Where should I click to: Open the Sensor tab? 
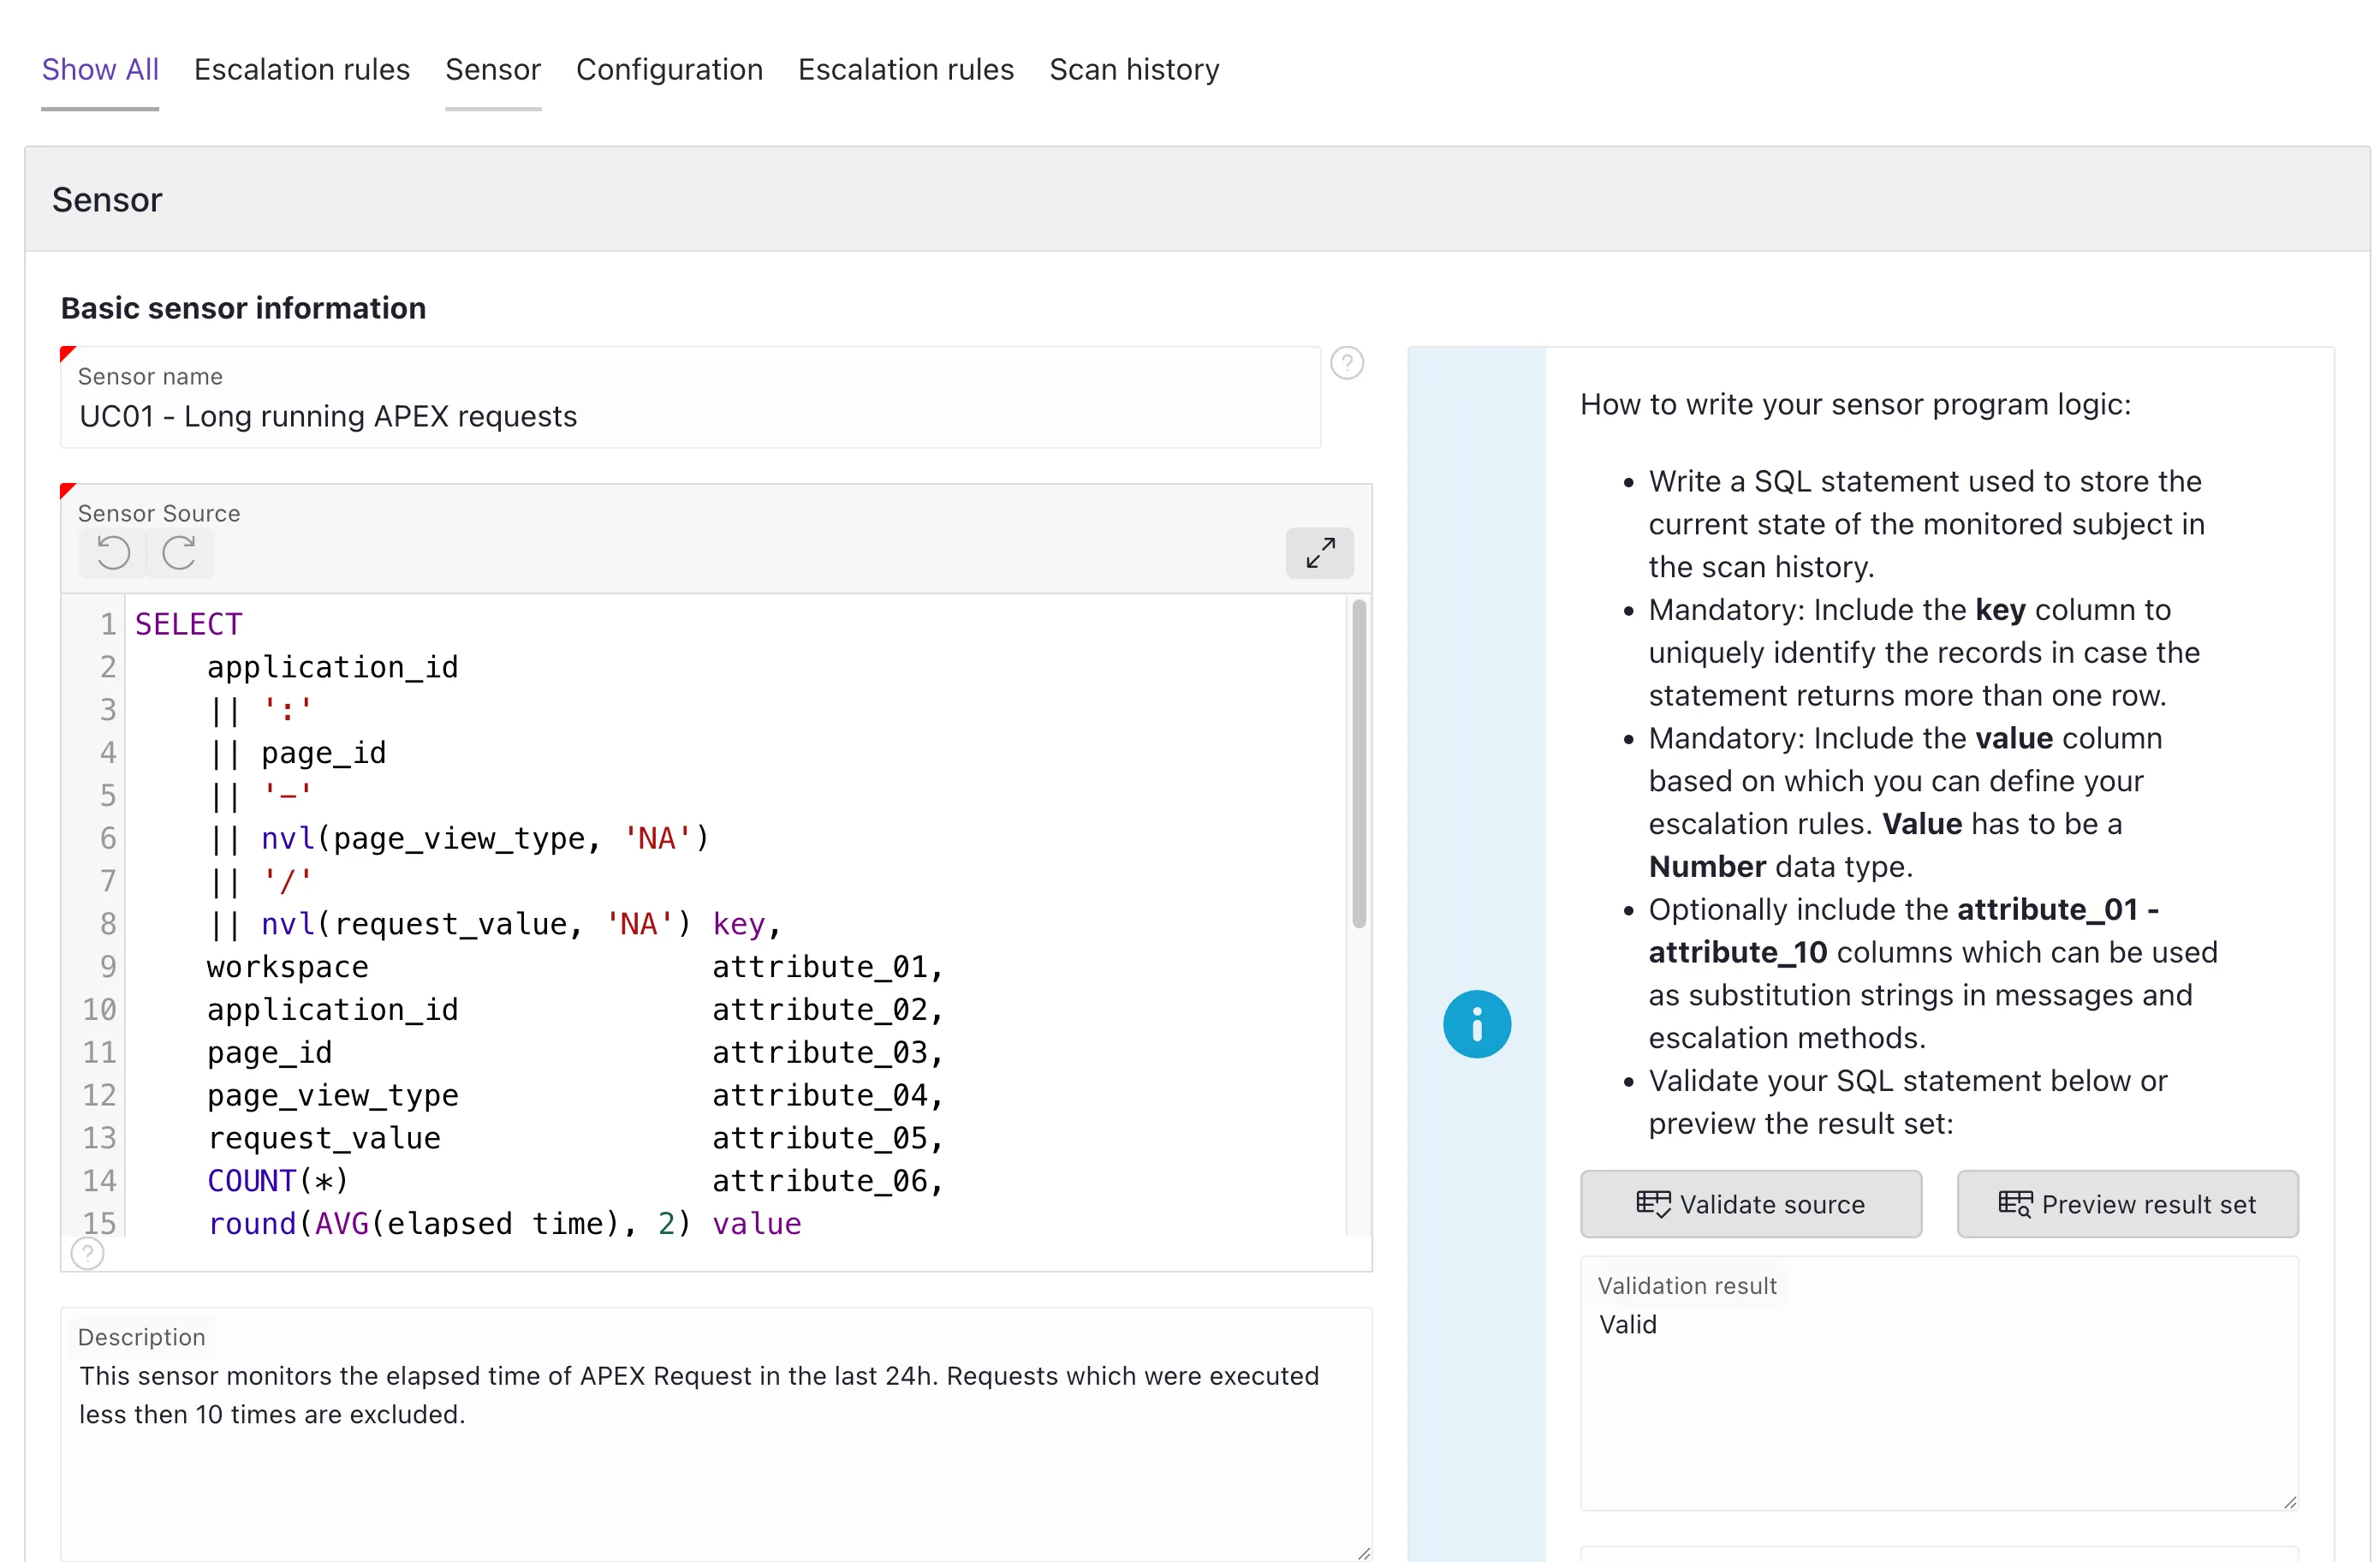(492, 70)
